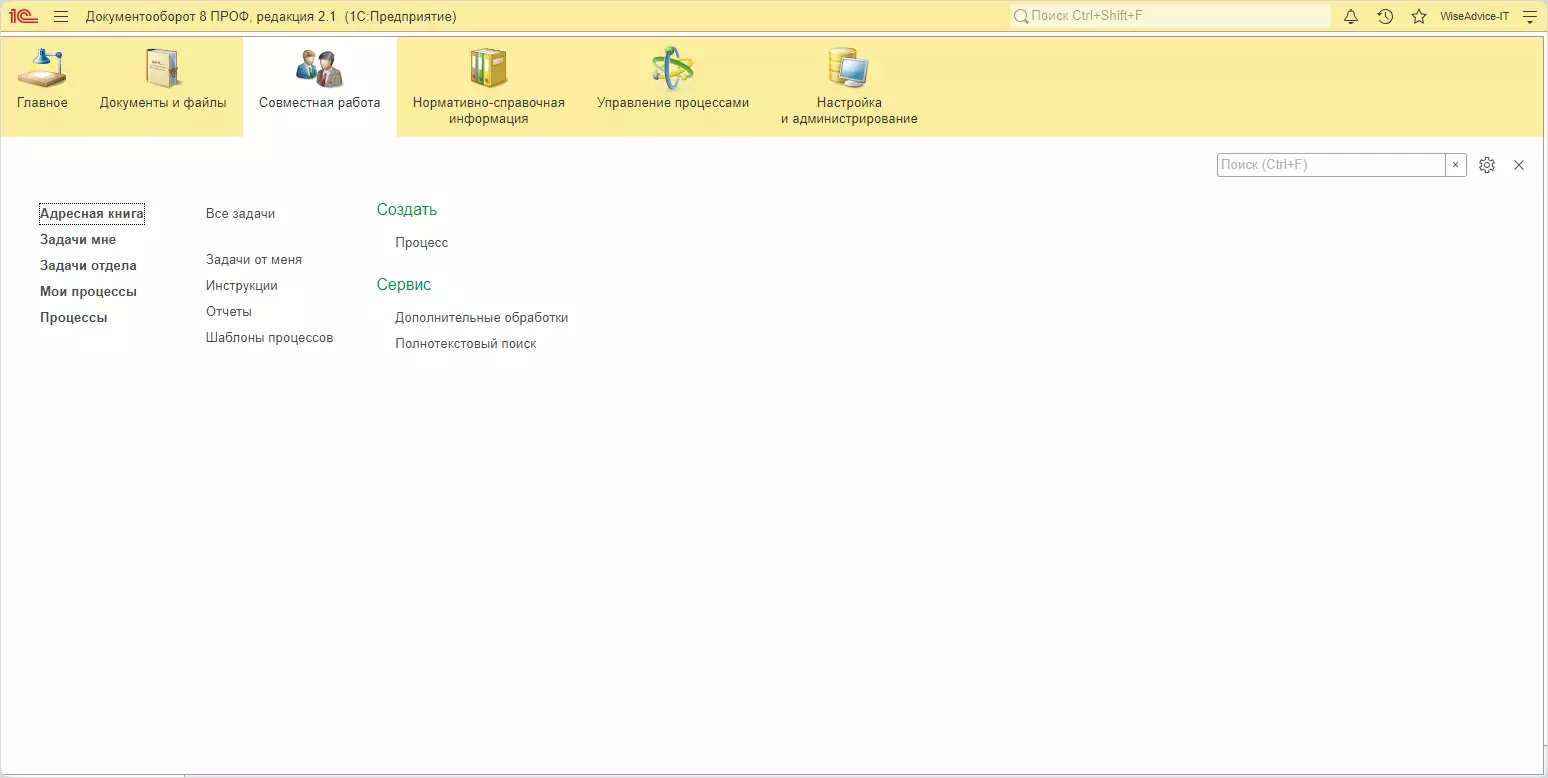The height and width of the screenshot is (778, 1548).
Task: Open Все задачи
Action: click(x=240, y=214)
